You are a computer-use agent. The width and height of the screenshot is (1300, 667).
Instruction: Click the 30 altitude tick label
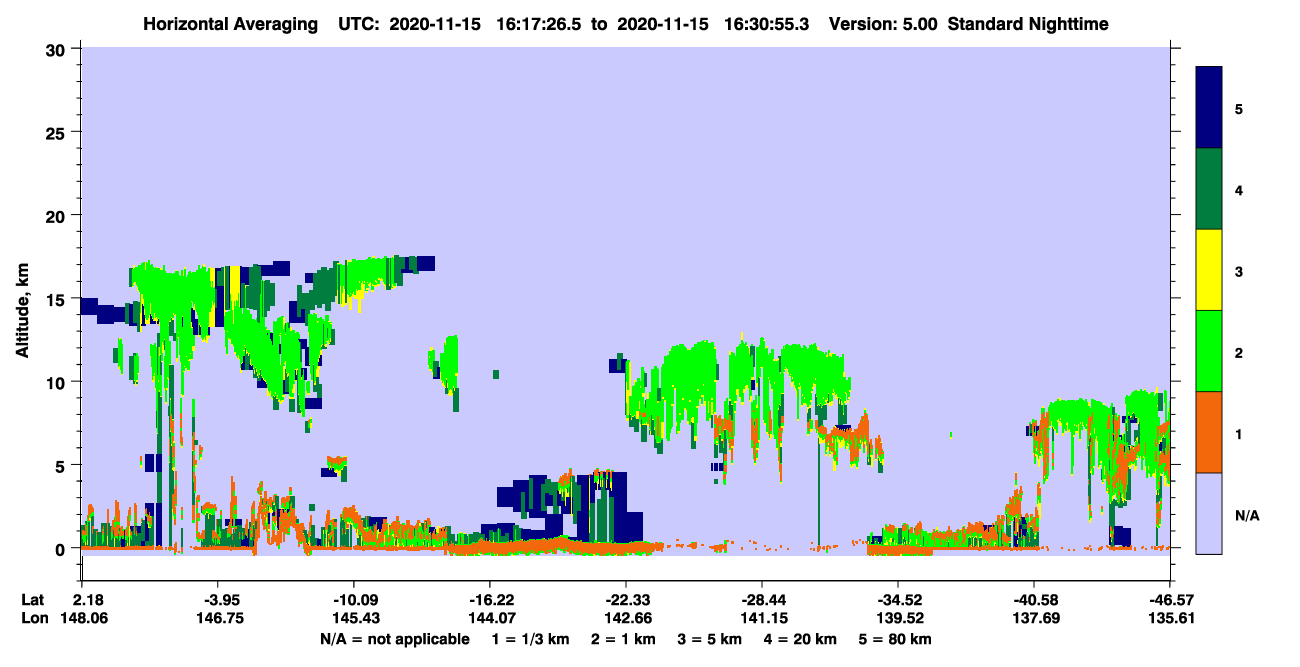click(58, 49)
